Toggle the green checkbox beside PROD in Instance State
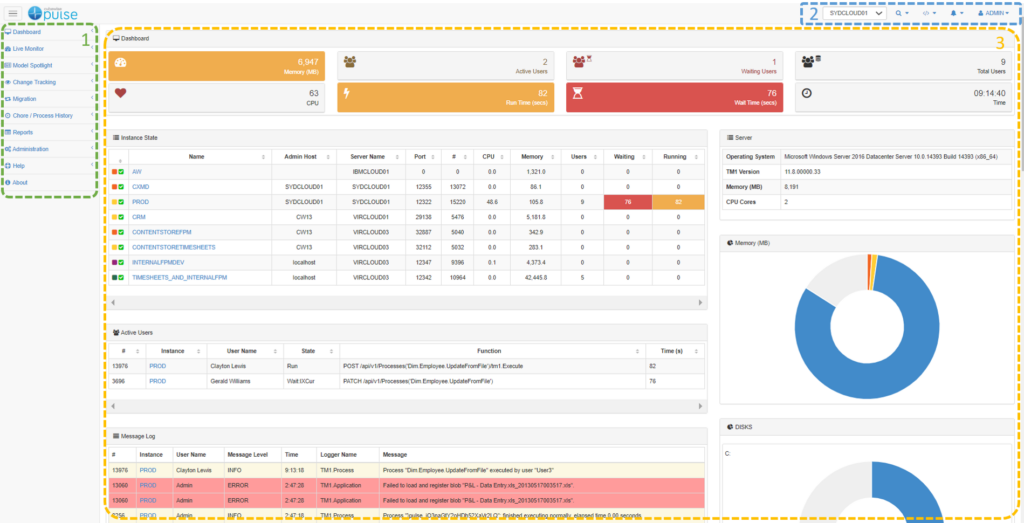Screen dimensions: 1024x523 121,202
